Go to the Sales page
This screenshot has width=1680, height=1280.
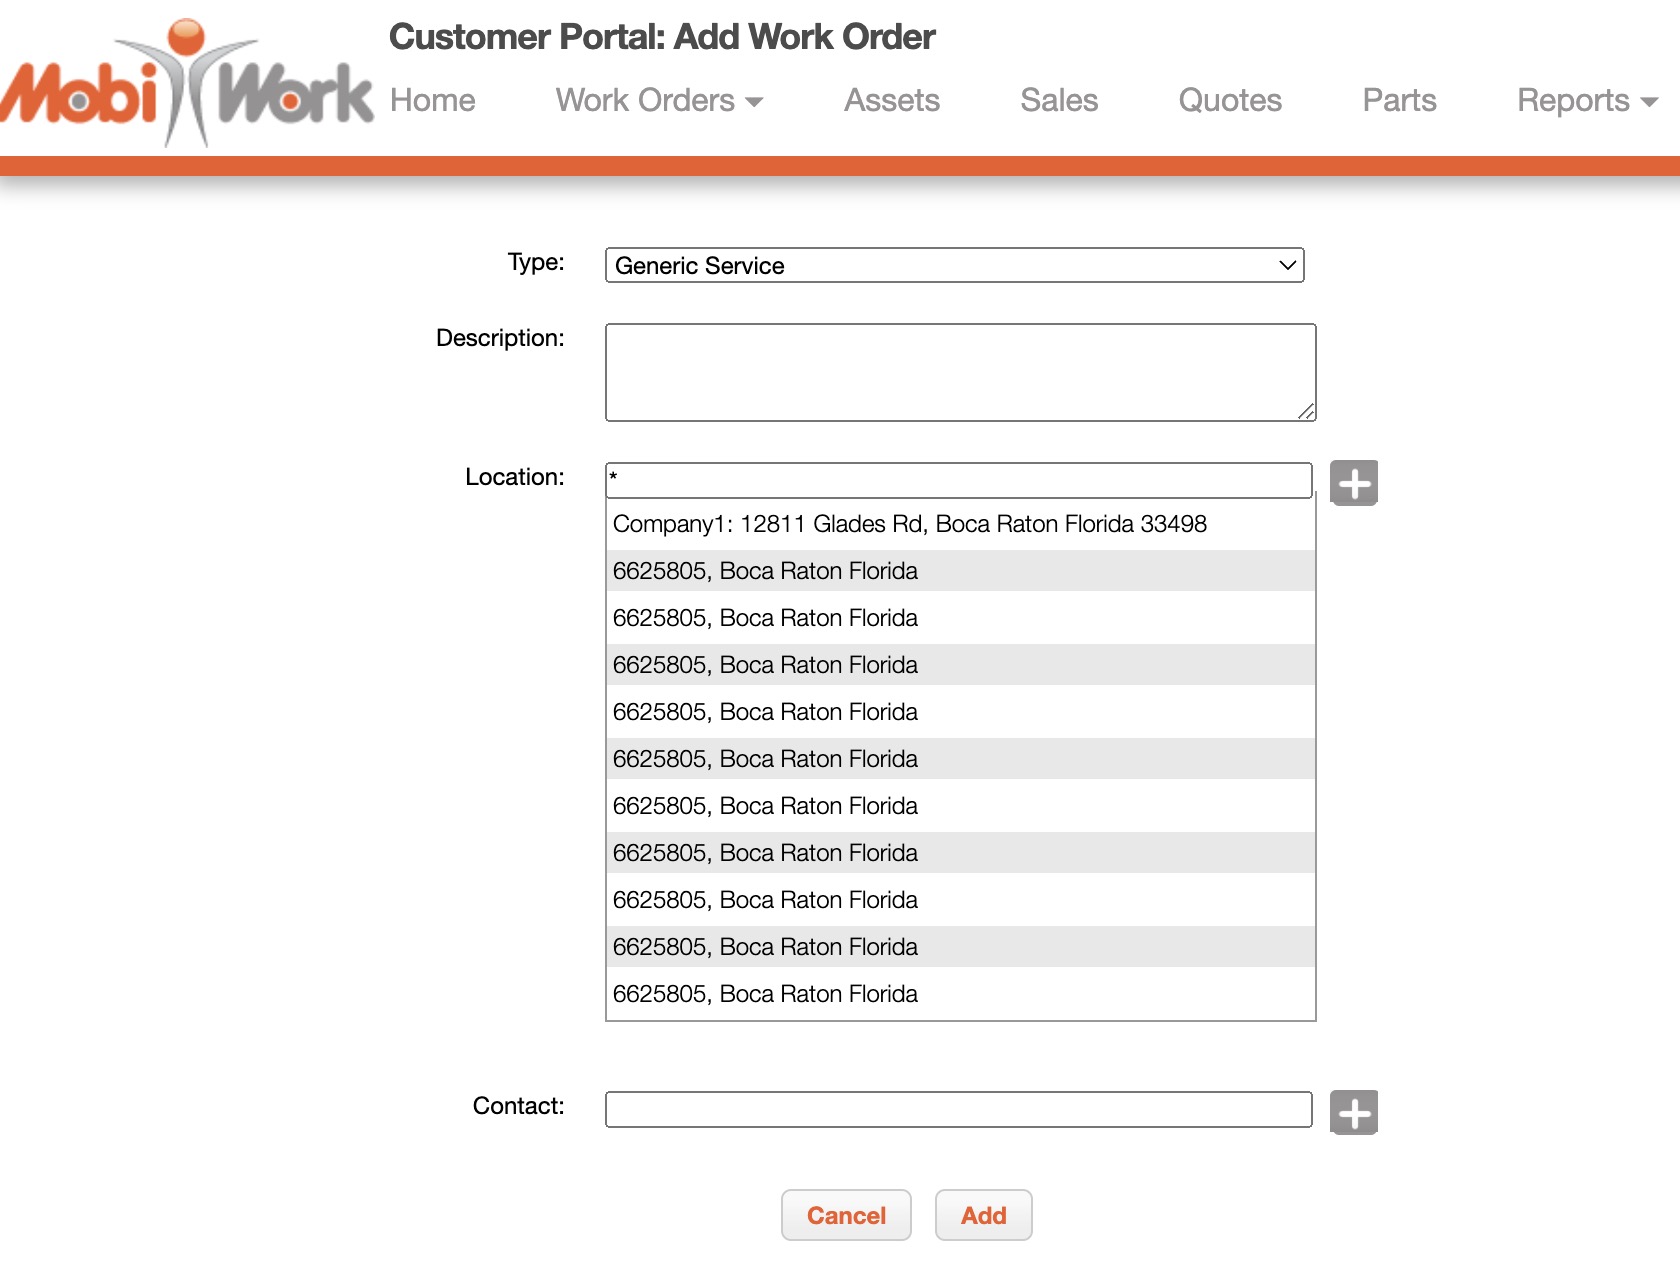coord(1058,100)
